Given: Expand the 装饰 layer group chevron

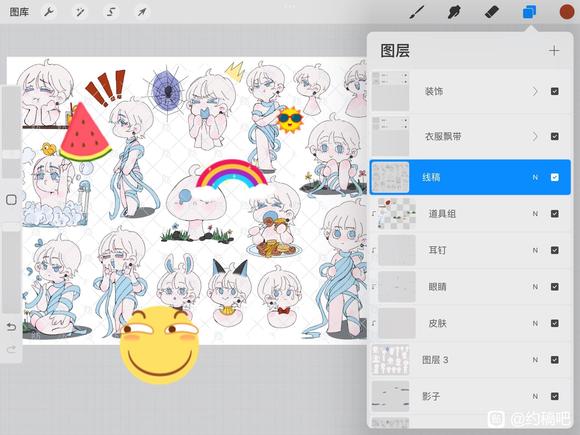Looking at the screenshot, I should coord(535,91).
